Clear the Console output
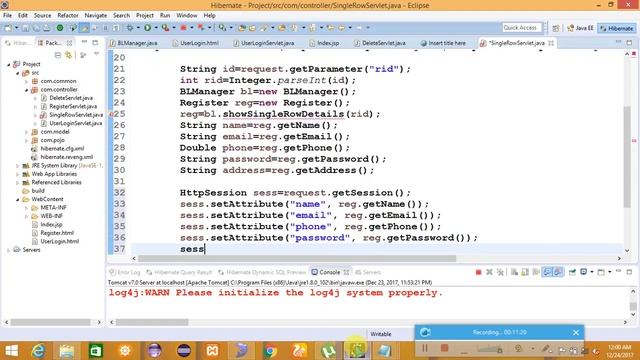 pos(514,272)
